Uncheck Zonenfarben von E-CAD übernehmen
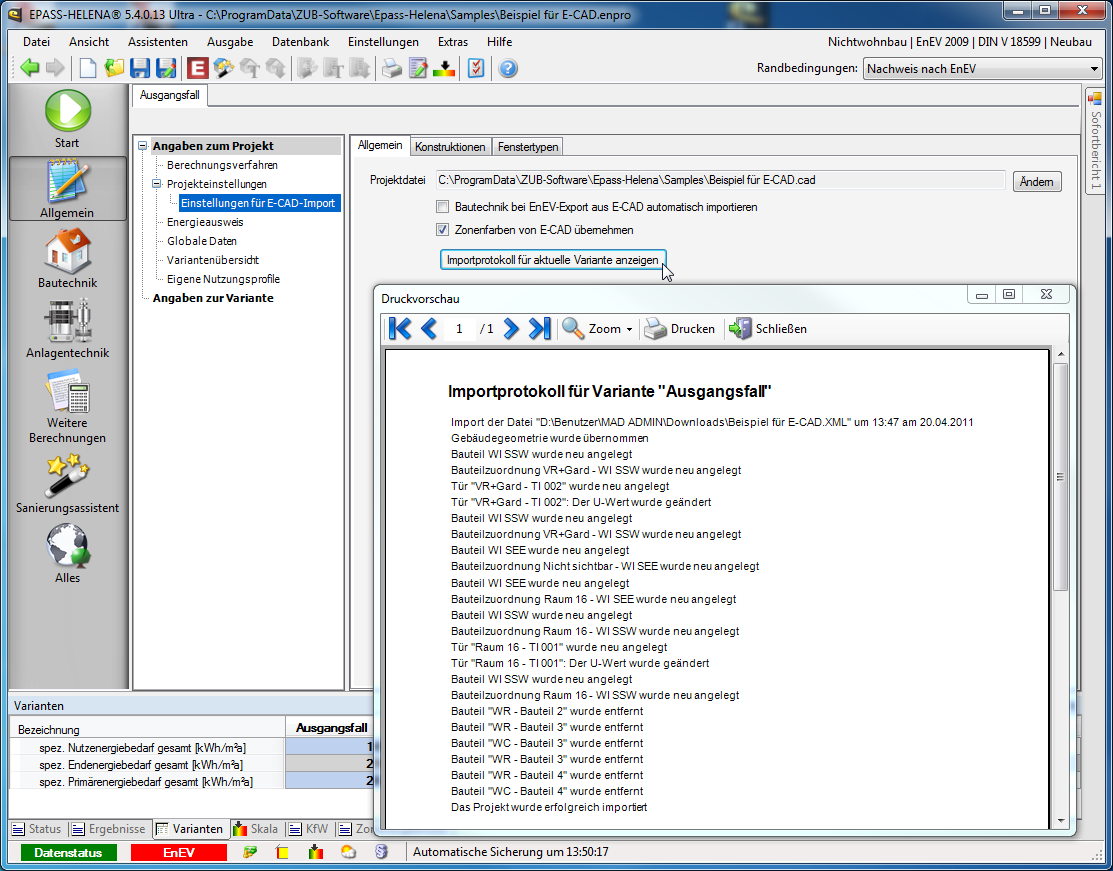This screenshot has height=871, width=1113. [x=443, y=230]
